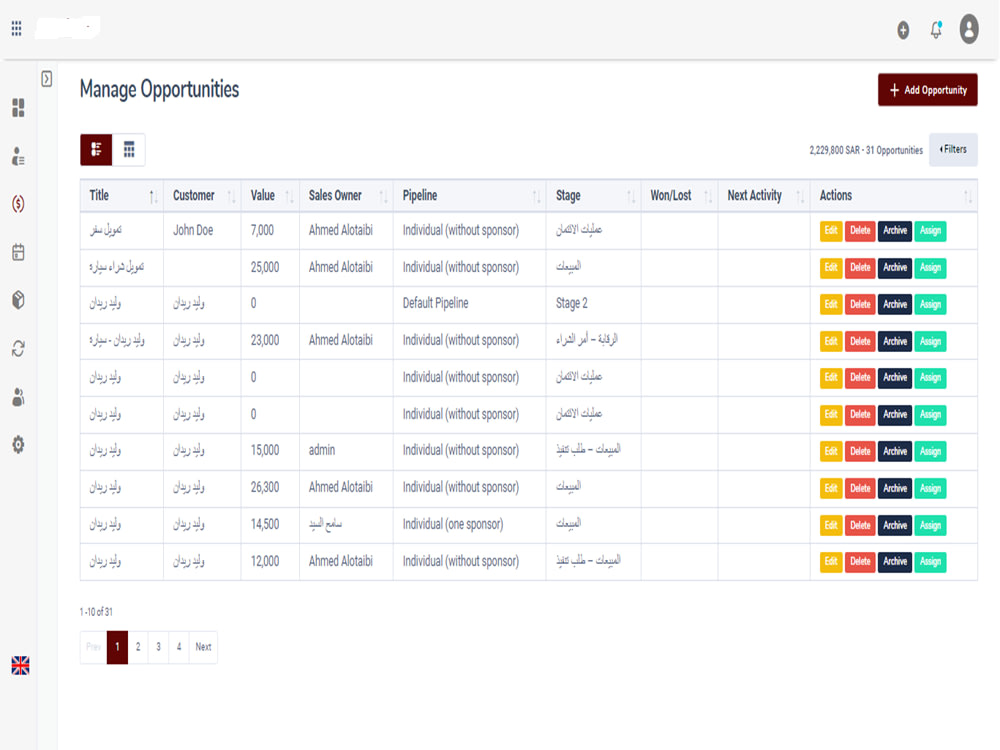Viewport: 1000px width, 750px height.
Task: Sort table by Pipeline column
Action: click(469, 196)
